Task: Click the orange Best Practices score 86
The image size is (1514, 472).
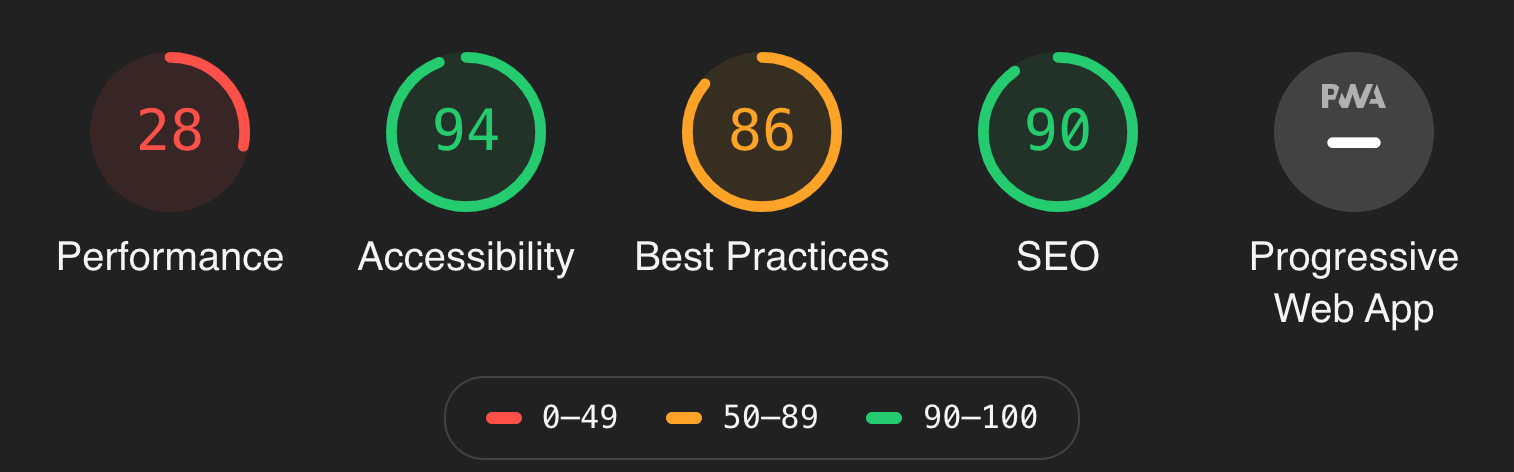Action: [762, 131]
